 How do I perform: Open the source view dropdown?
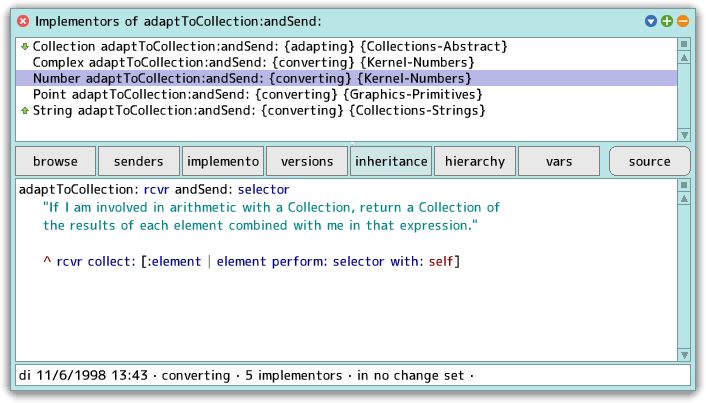point(649,161)
